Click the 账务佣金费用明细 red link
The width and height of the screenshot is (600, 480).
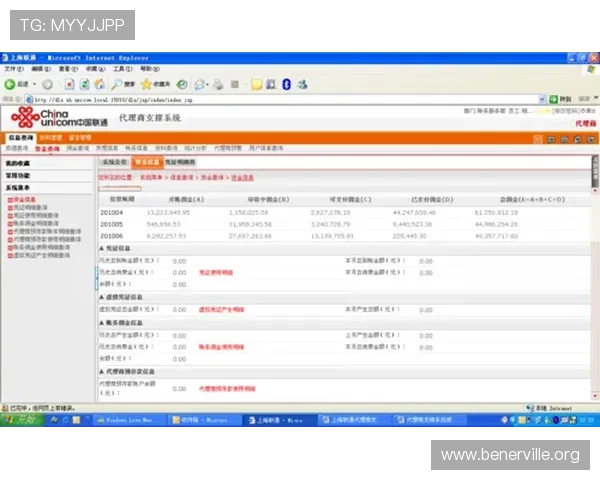[221, 347]
